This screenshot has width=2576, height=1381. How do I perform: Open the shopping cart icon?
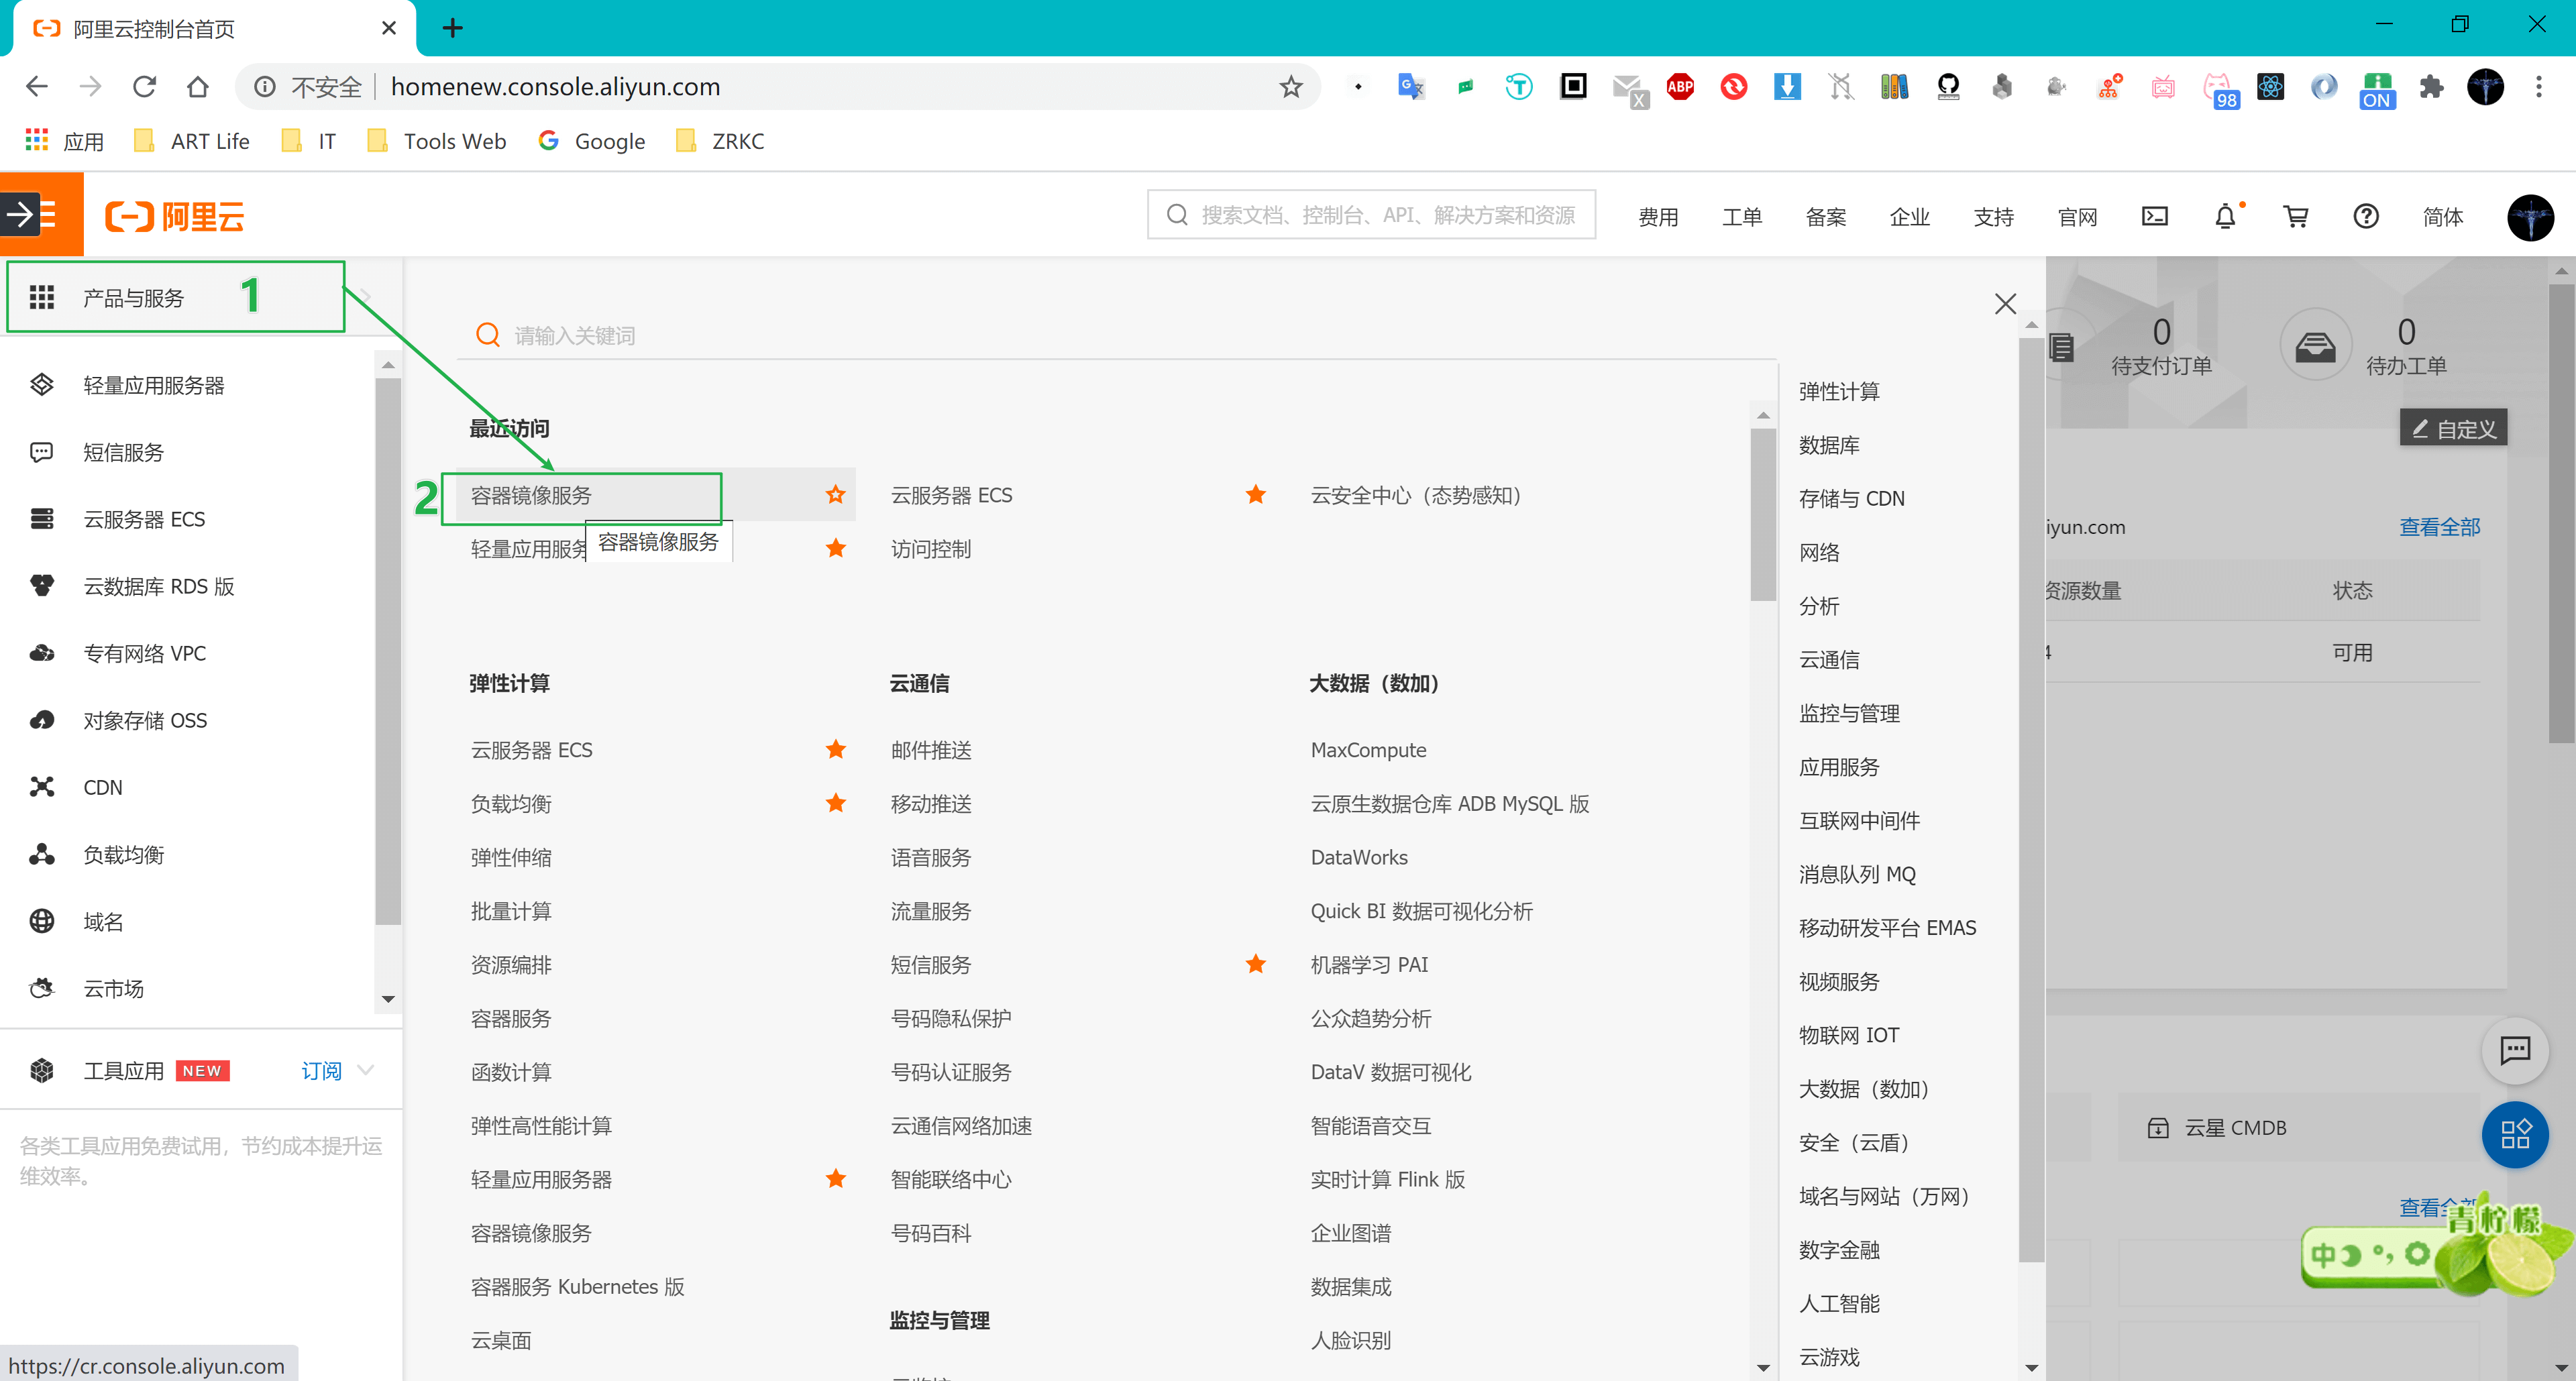[x=2295, y=216]
